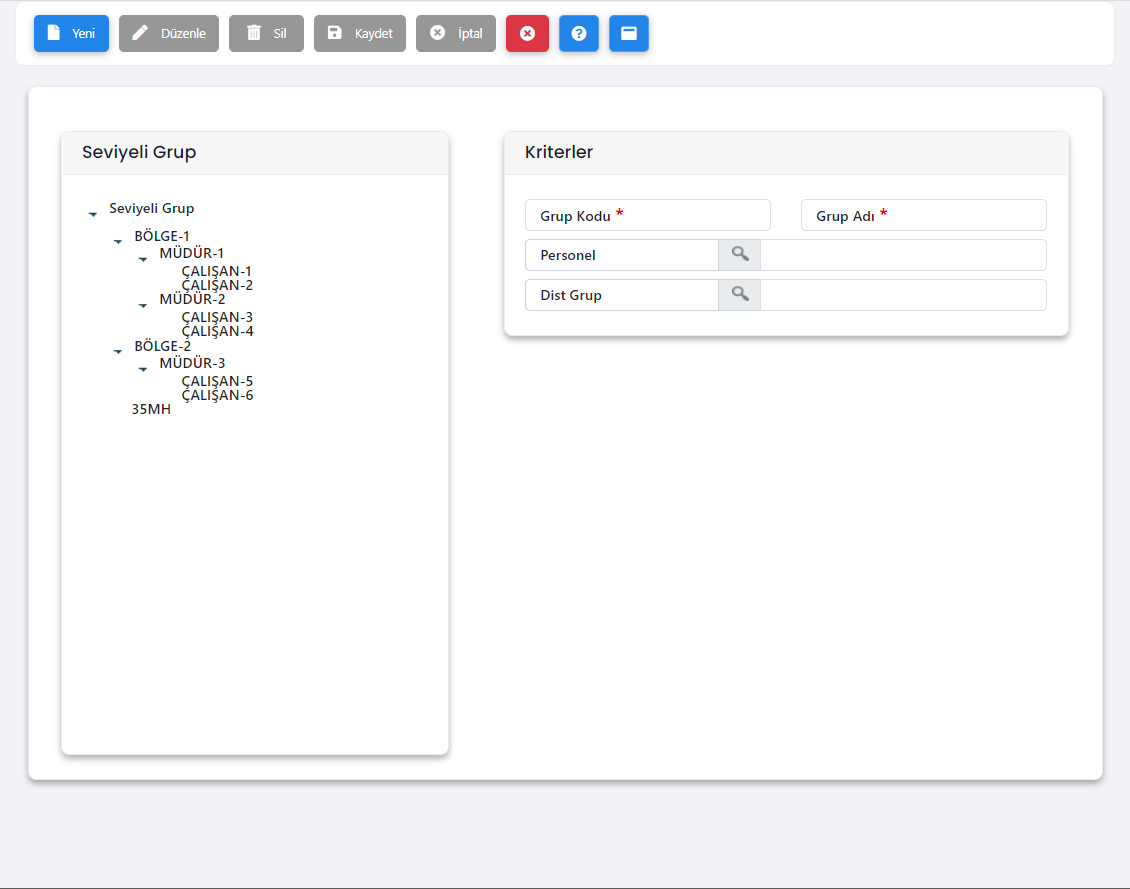Image resolution: width=1130 pixels, height=889 pixels.
Task: Click the Kaydet (save) button
Action: coord(360,33)
